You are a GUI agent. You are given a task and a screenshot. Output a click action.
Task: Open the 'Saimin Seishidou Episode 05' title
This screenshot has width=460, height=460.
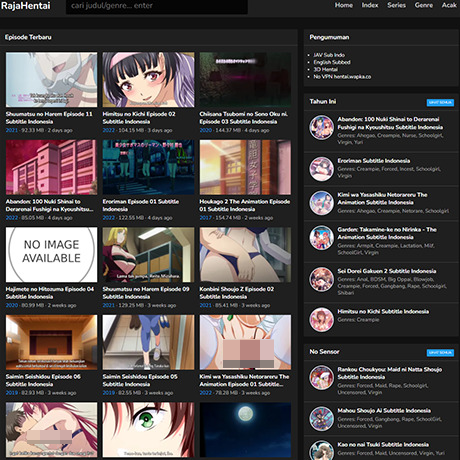pyautogui.click(x=140, y=380)
